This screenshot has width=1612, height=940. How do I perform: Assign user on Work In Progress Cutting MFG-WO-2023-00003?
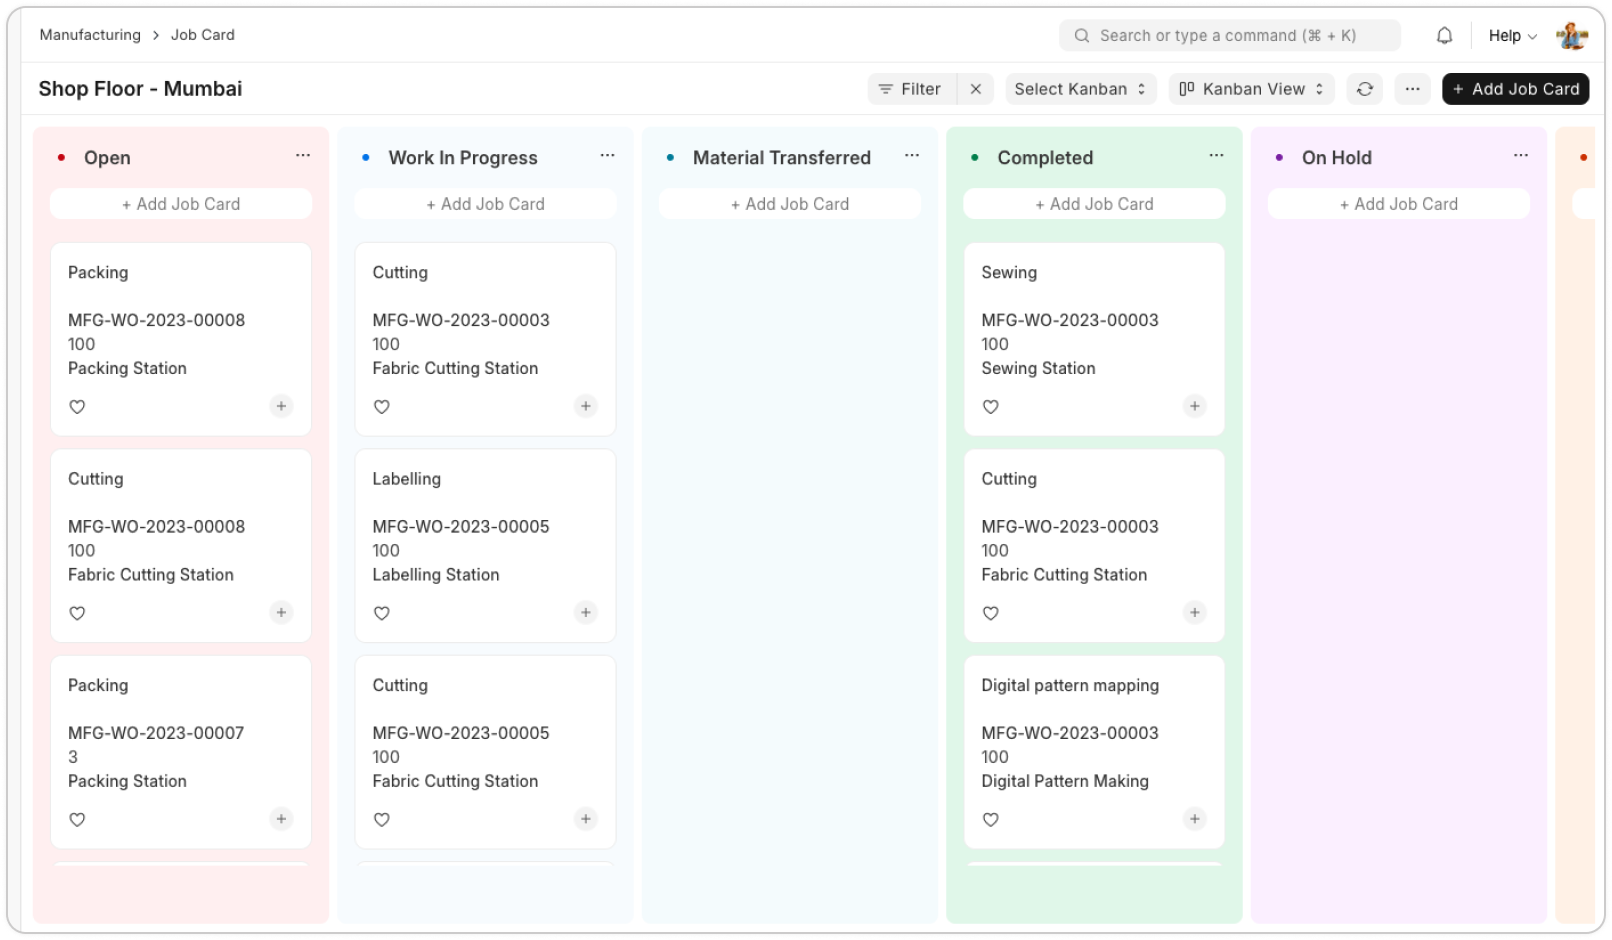click(586, 406)
